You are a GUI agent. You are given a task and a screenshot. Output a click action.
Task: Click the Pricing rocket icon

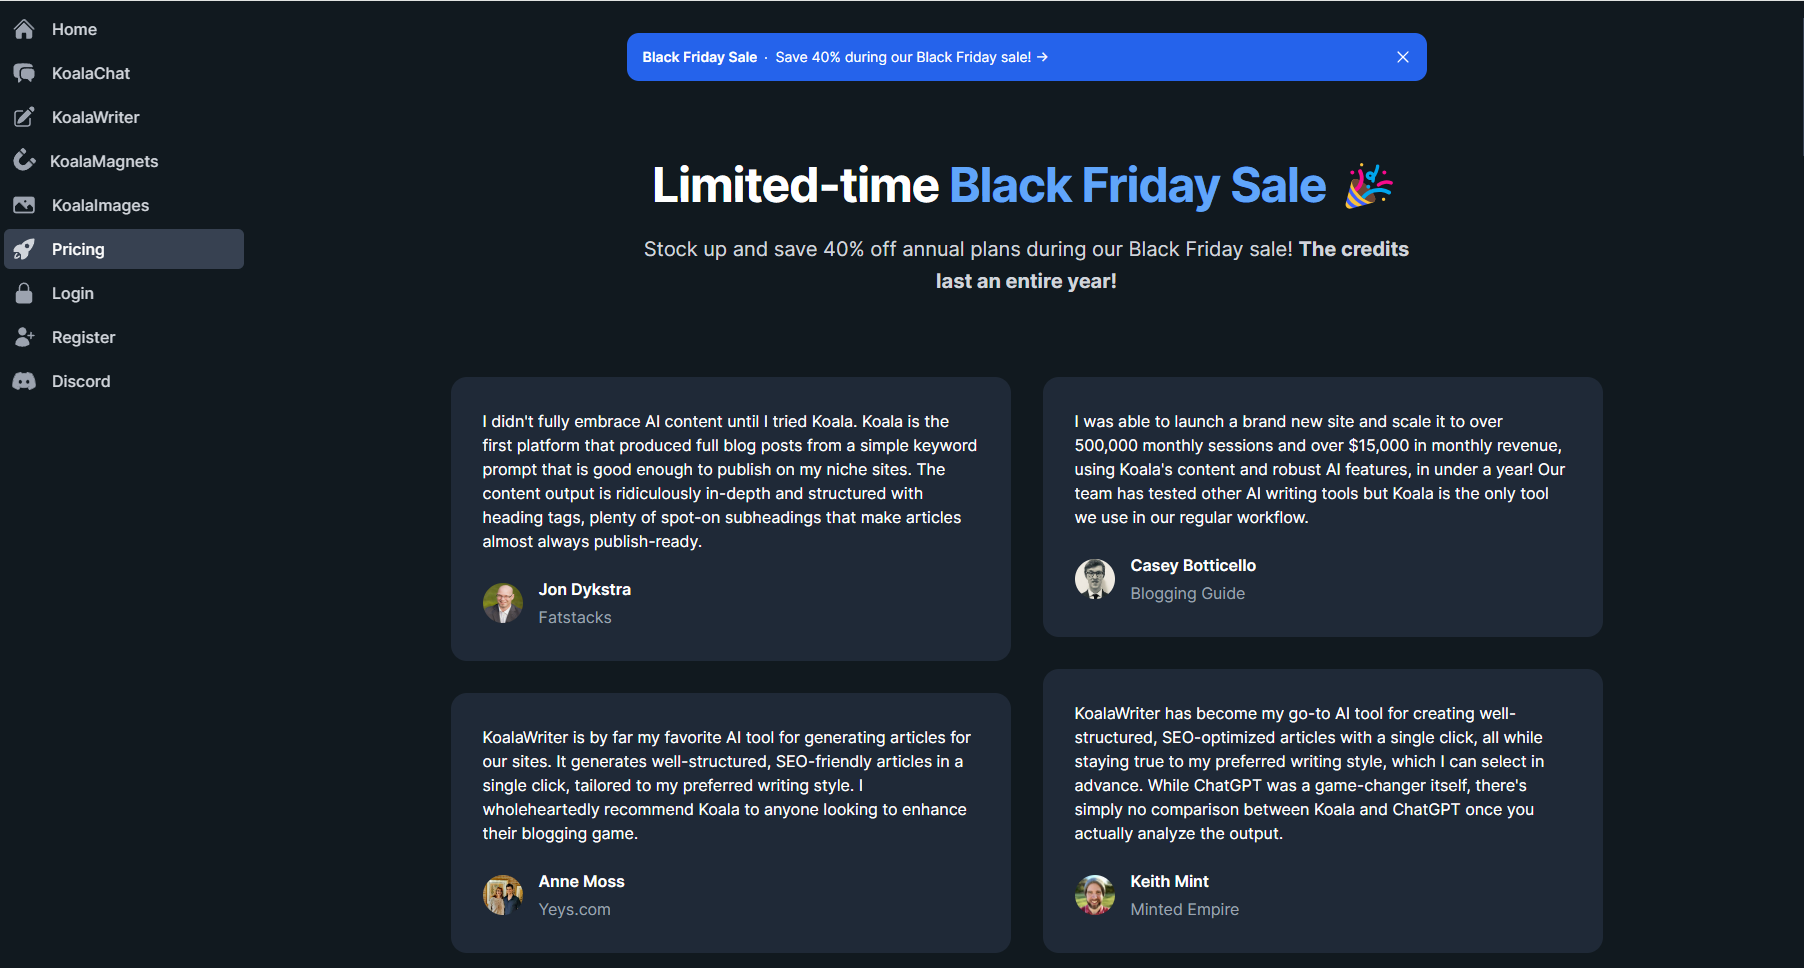[x=24, y=249]
